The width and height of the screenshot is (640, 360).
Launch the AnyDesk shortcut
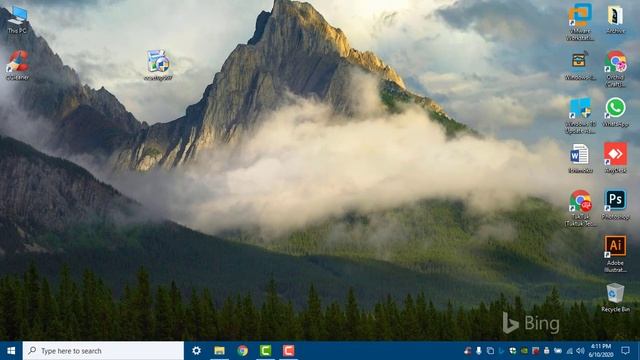(615, 158)
